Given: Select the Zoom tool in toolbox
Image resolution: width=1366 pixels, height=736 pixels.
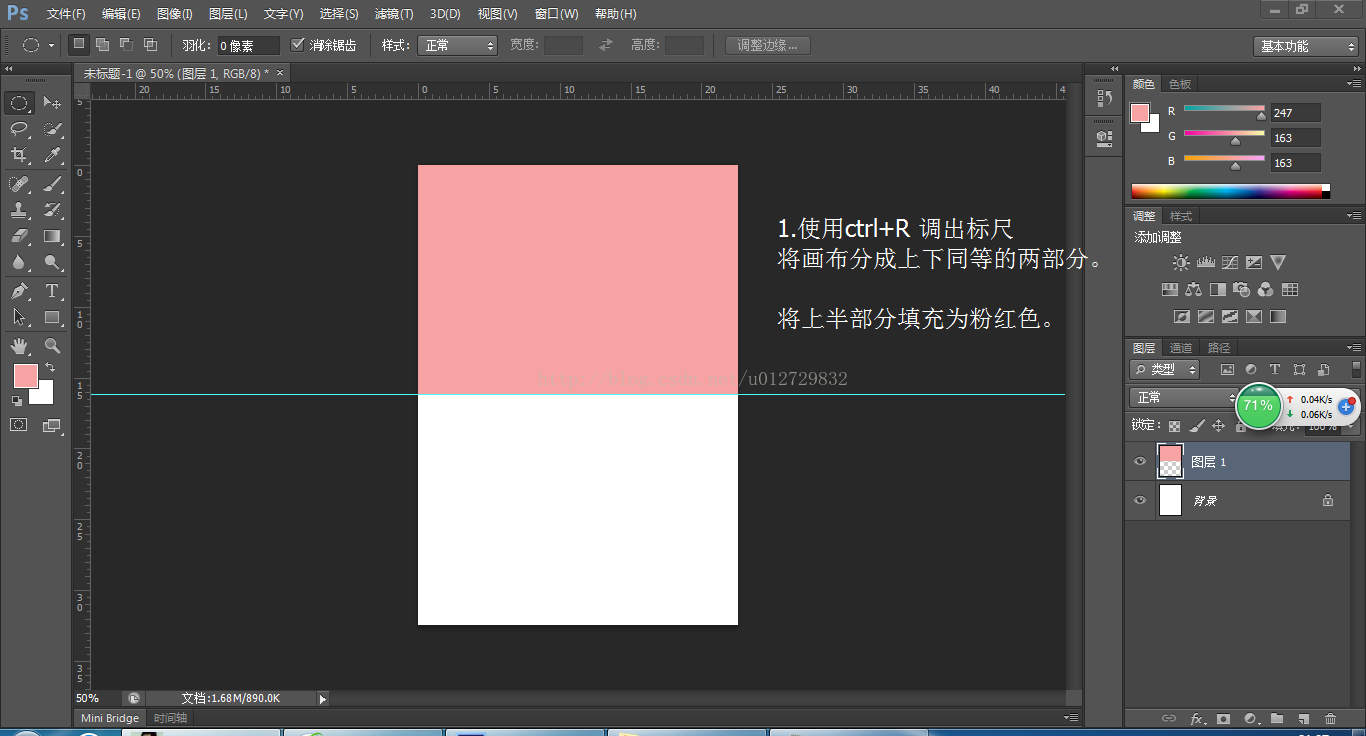Looking at the screenshot, I should pyautogui.click(x=52, y=346).
